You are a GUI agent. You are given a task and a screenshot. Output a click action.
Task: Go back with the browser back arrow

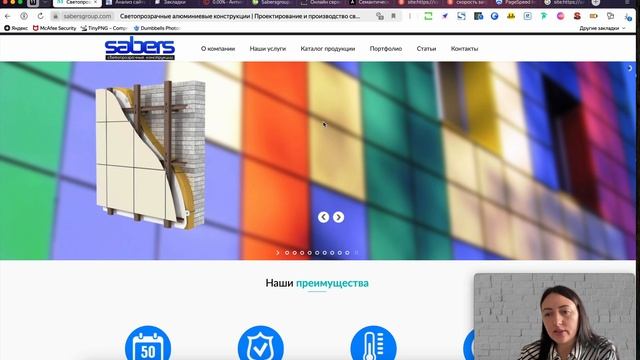(7, 16)
